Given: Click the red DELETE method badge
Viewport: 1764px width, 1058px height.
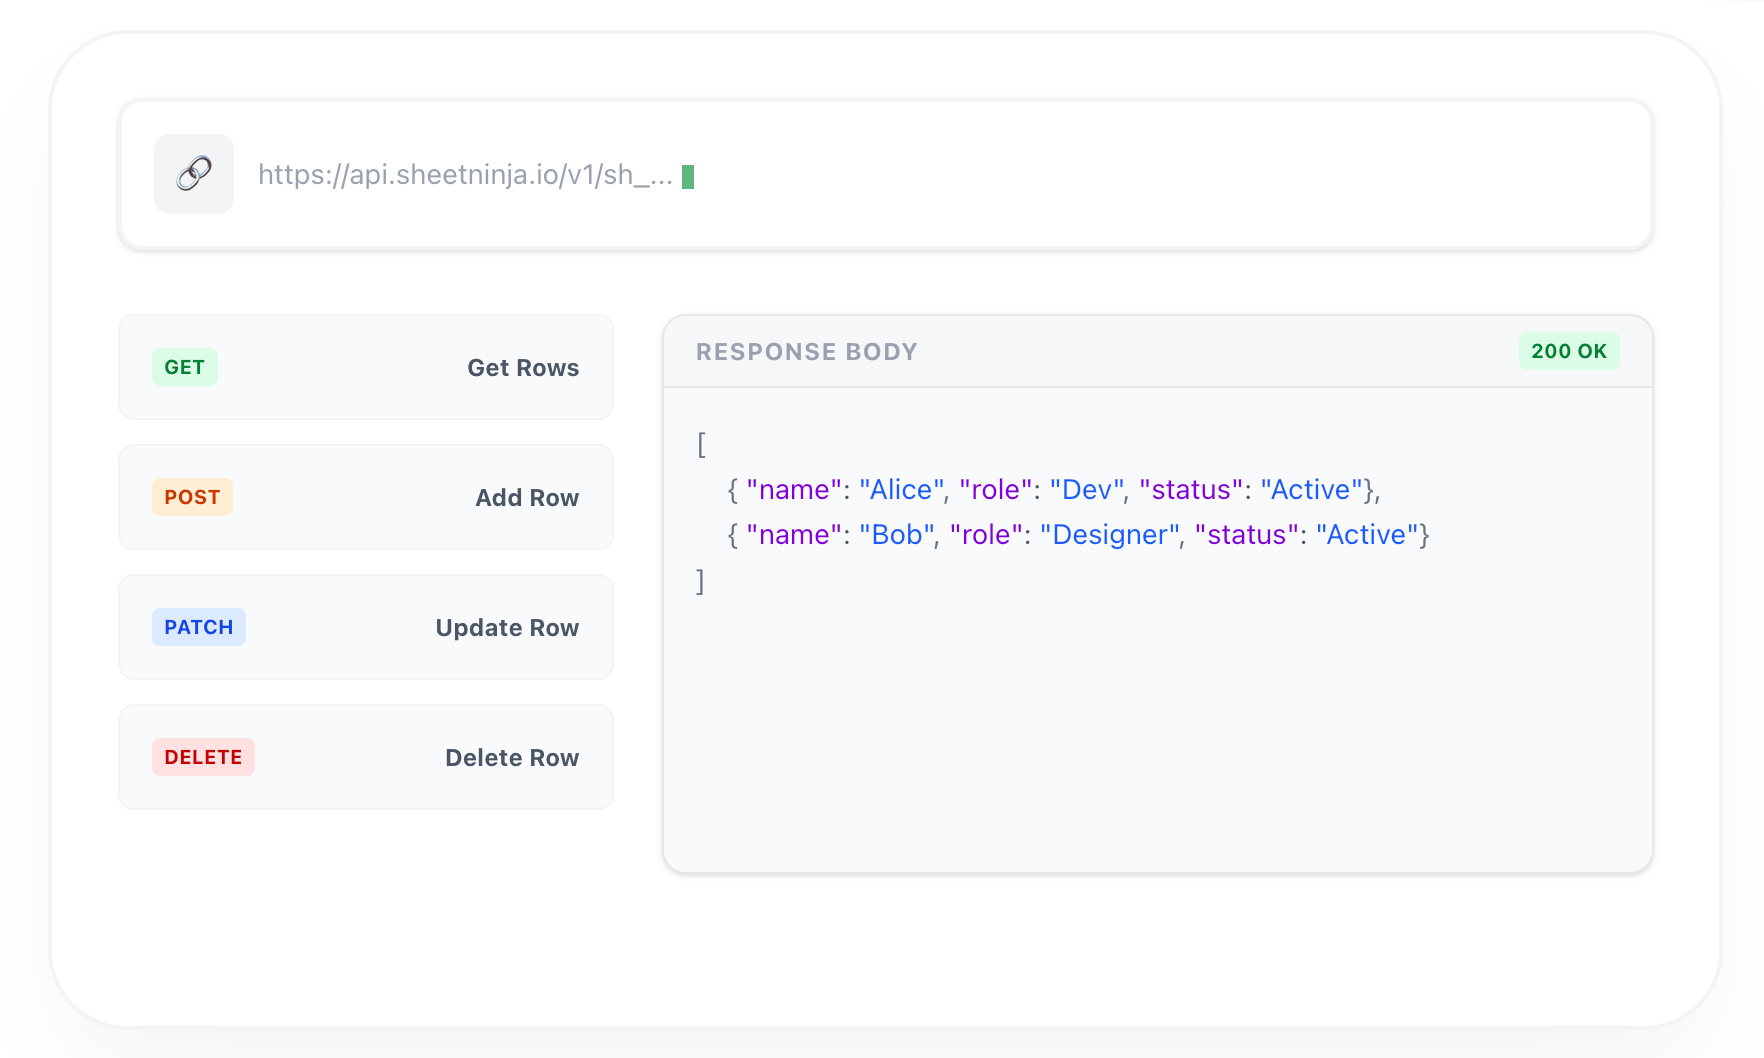Looking at the screenshot, I should [203, 757].
